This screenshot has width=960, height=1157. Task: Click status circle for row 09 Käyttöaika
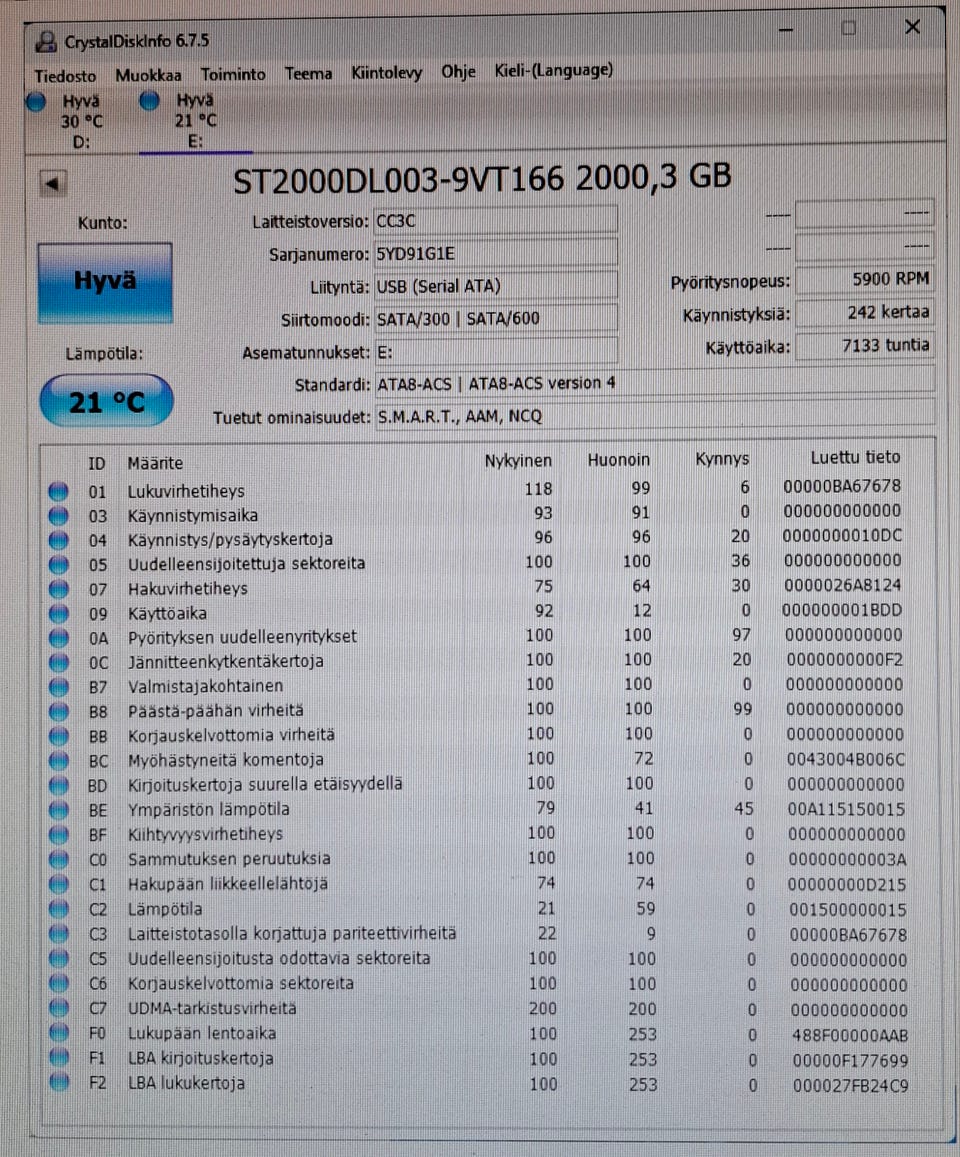[58, 612]
